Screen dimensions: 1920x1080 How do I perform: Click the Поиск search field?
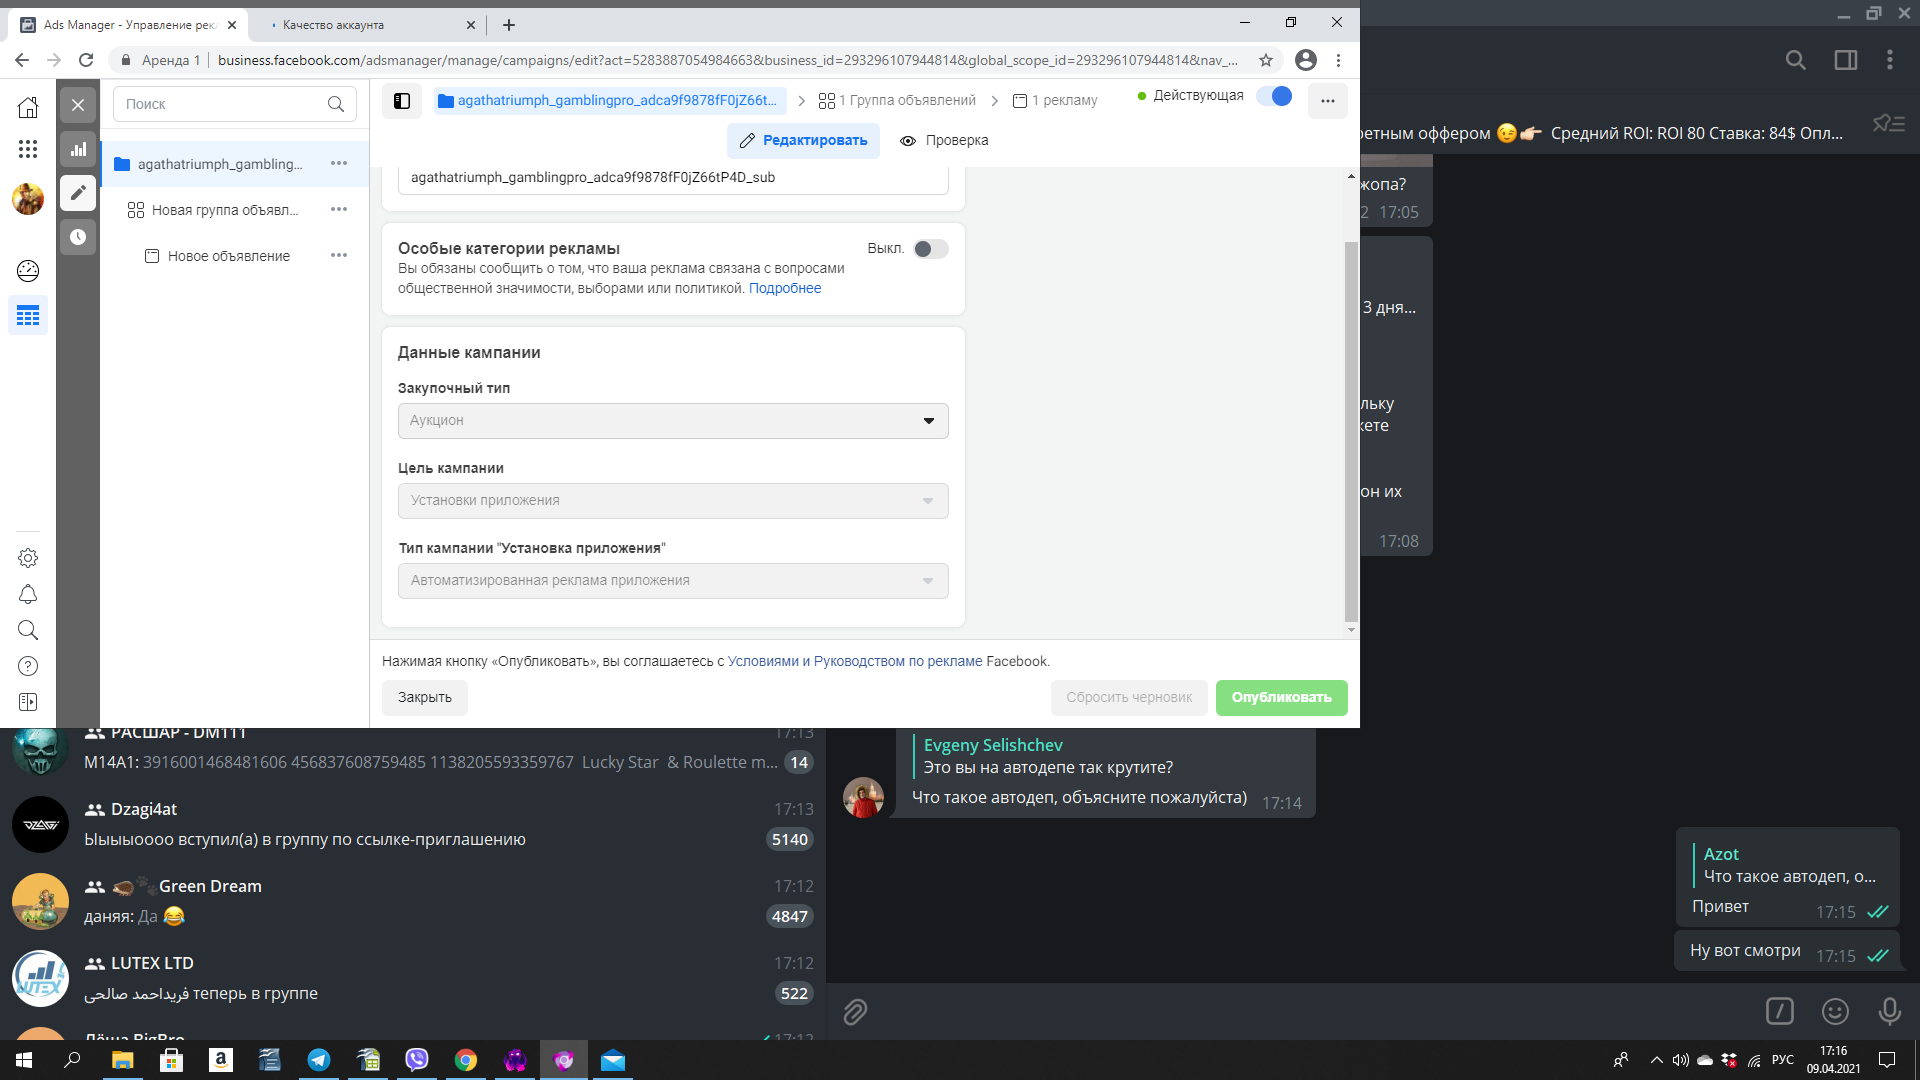point(235,104)
